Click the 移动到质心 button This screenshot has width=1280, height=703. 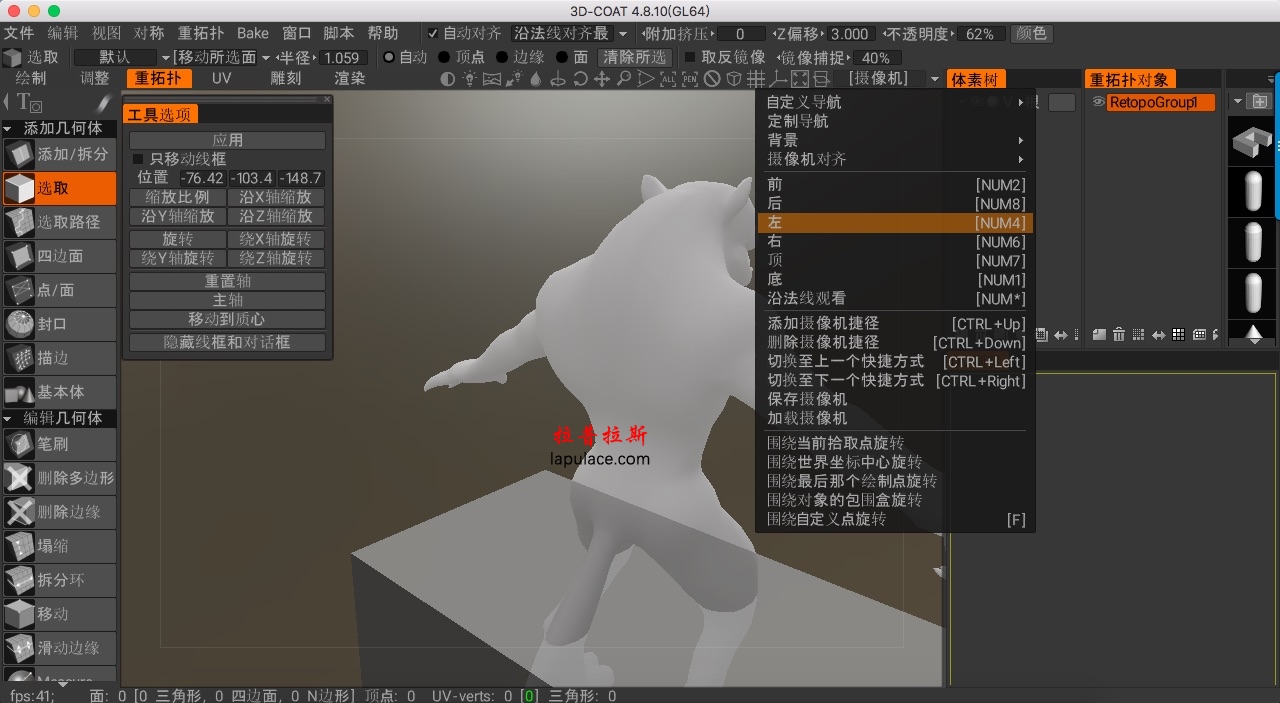tap(228, 319)
